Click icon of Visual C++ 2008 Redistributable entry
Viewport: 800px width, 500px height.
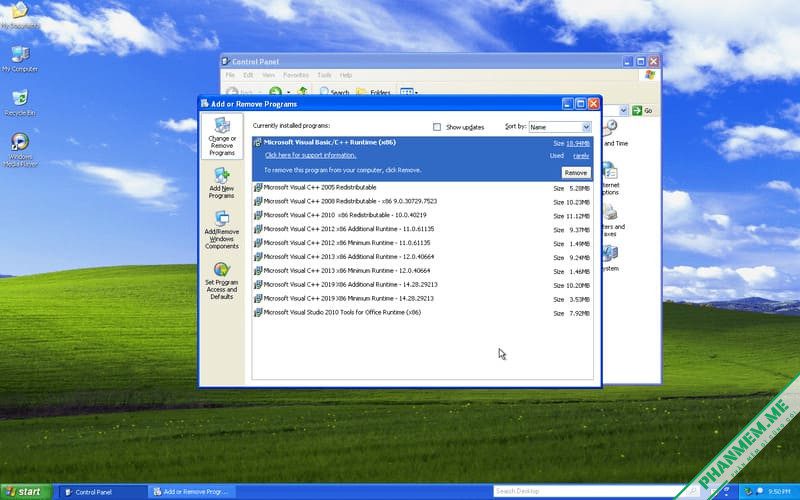point(258,202)
